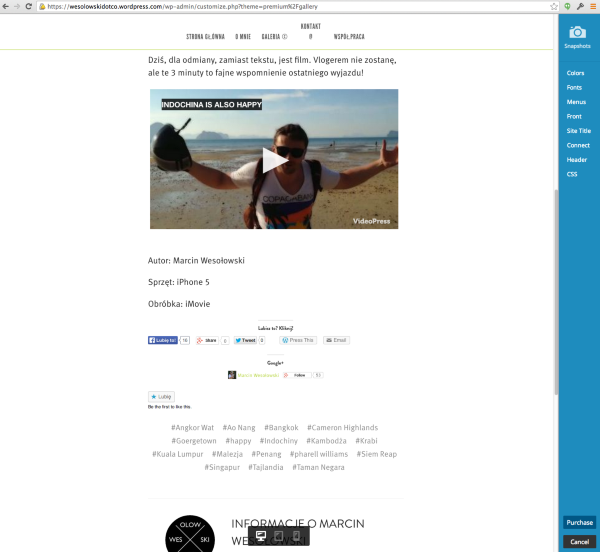The height and width of the screenshot is (552, 600).
Task: Open the #Indochiny tag
Action: [279, 441]
